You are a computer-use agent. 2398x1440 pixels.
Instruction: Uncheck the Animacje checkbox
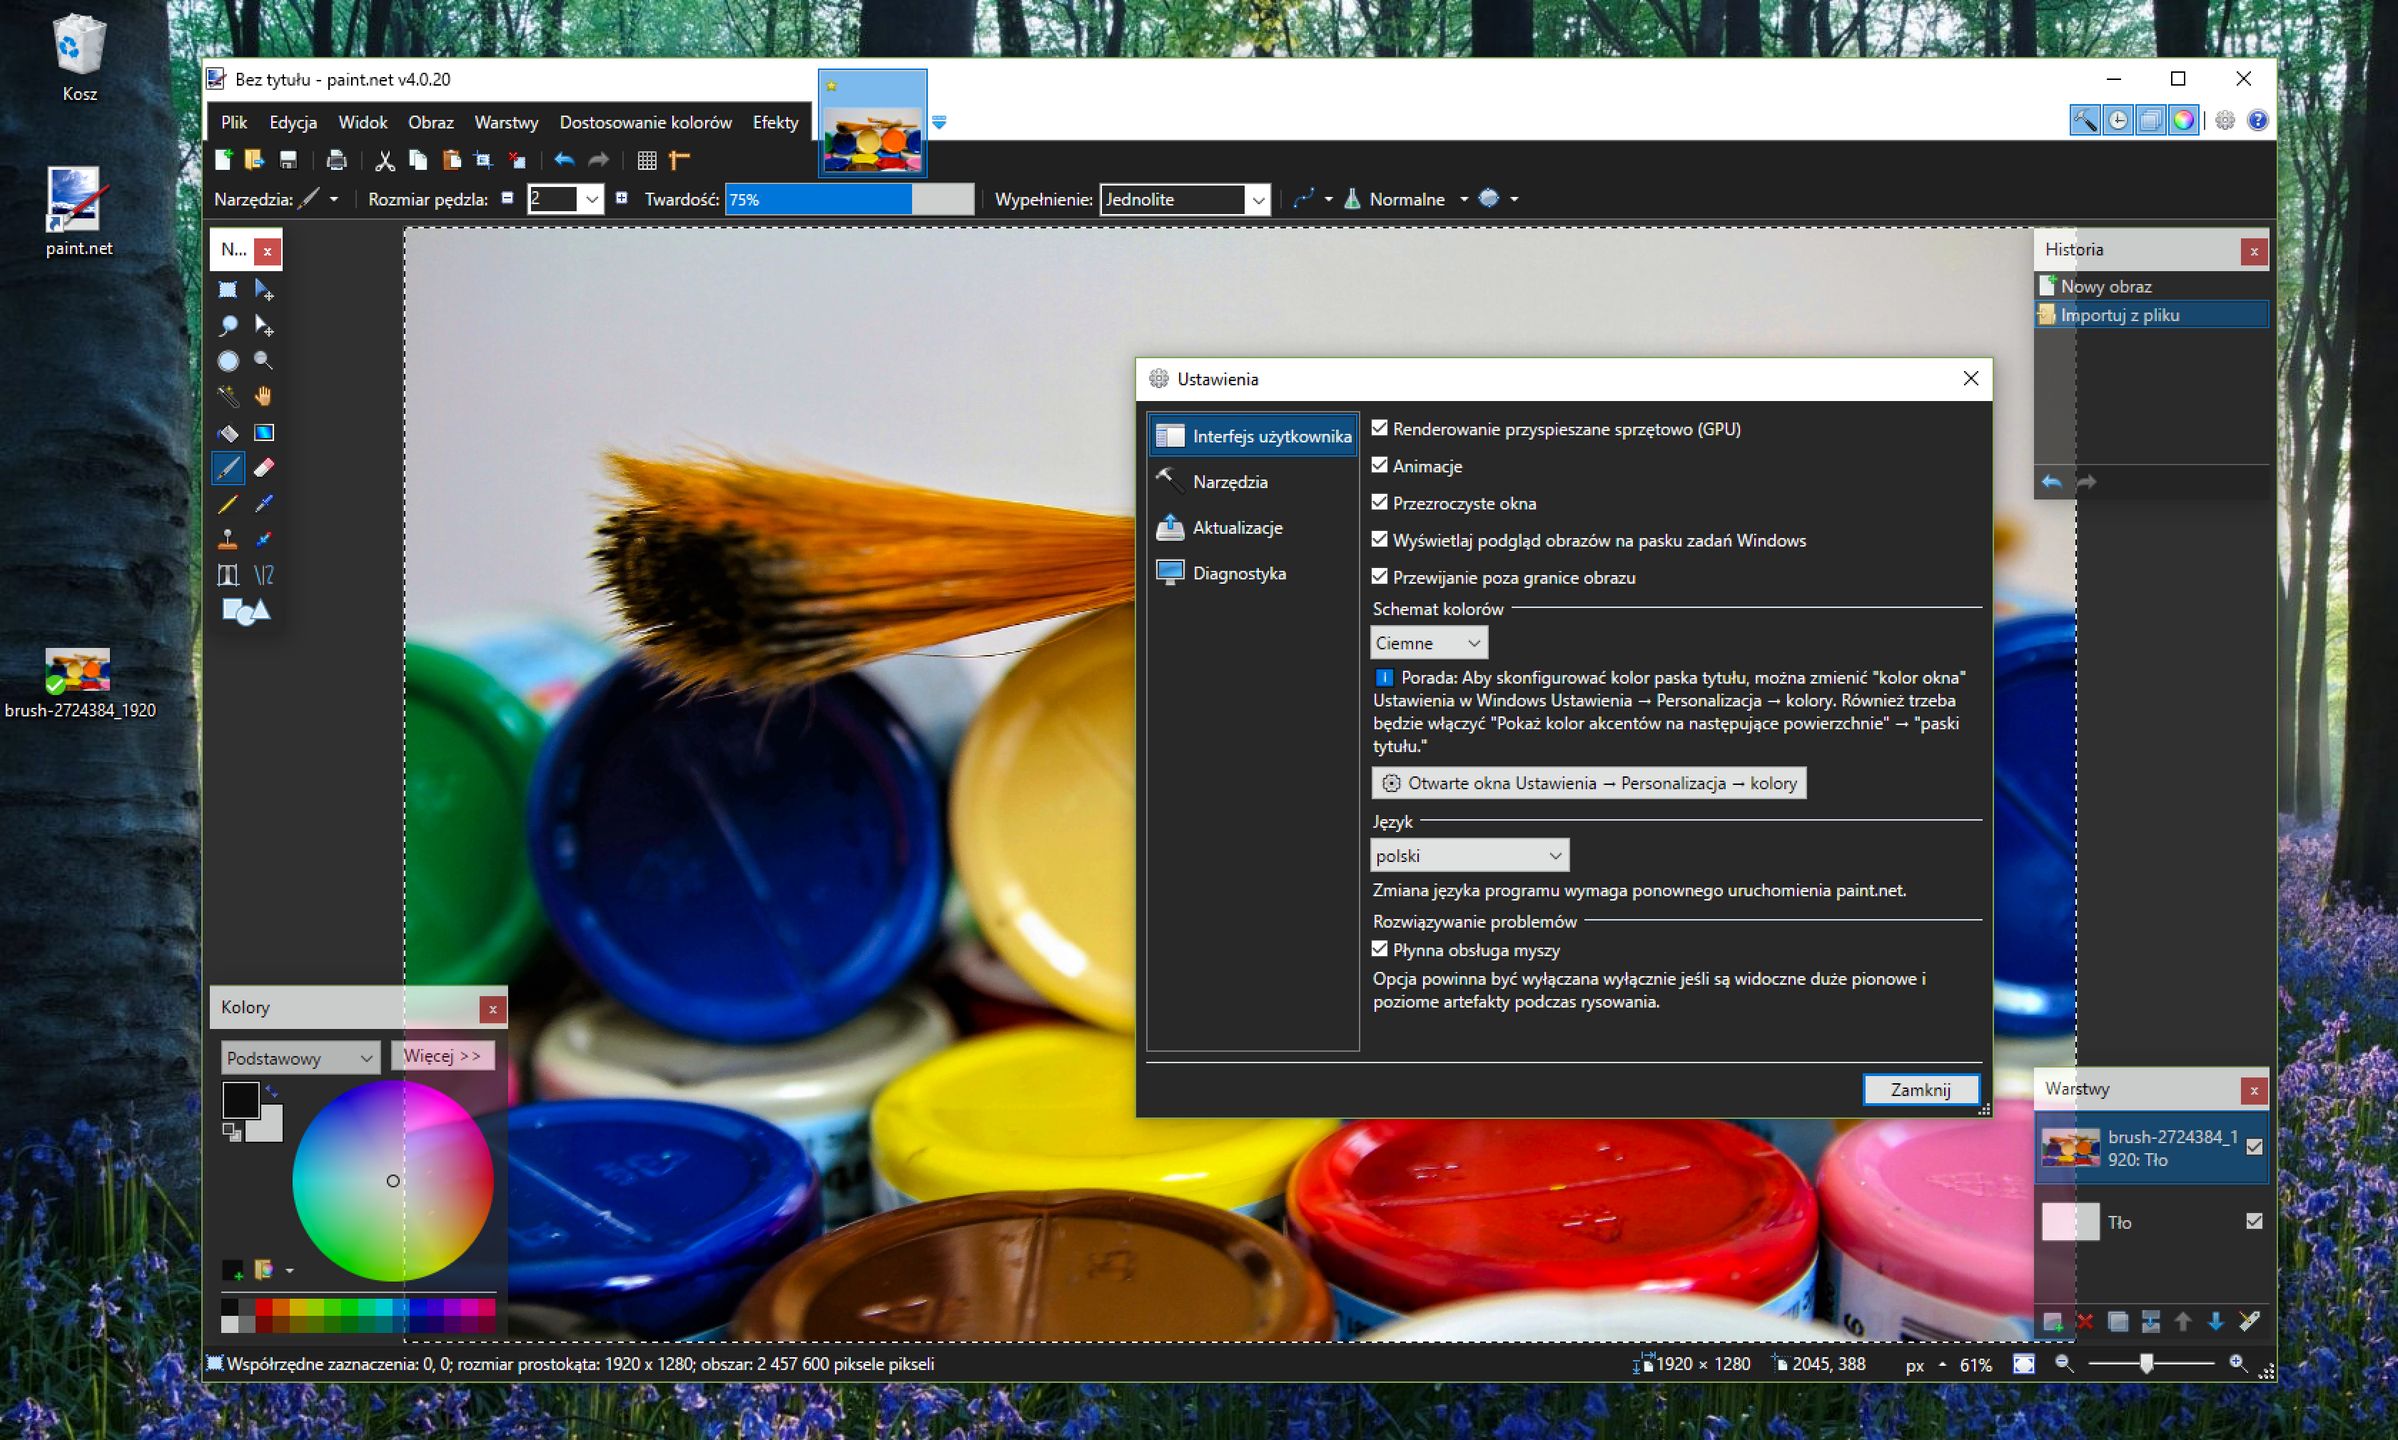[x=1380, y=466]
